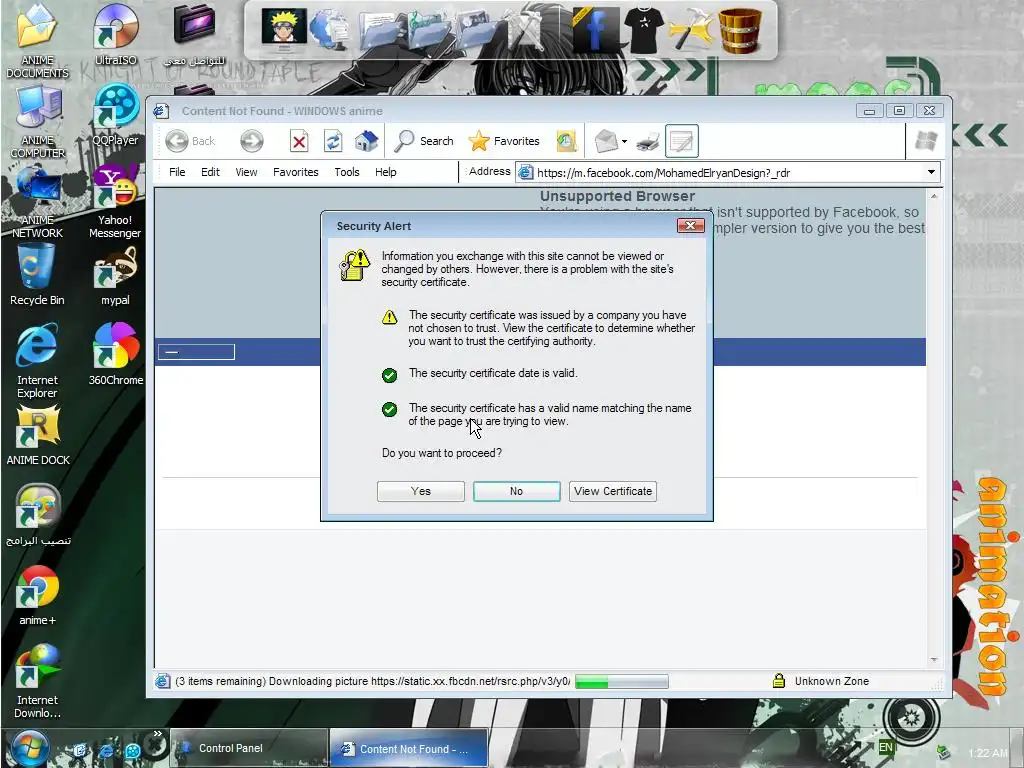
Task: Open QQPlayer desktop shortcut
Action: point(116,115)
